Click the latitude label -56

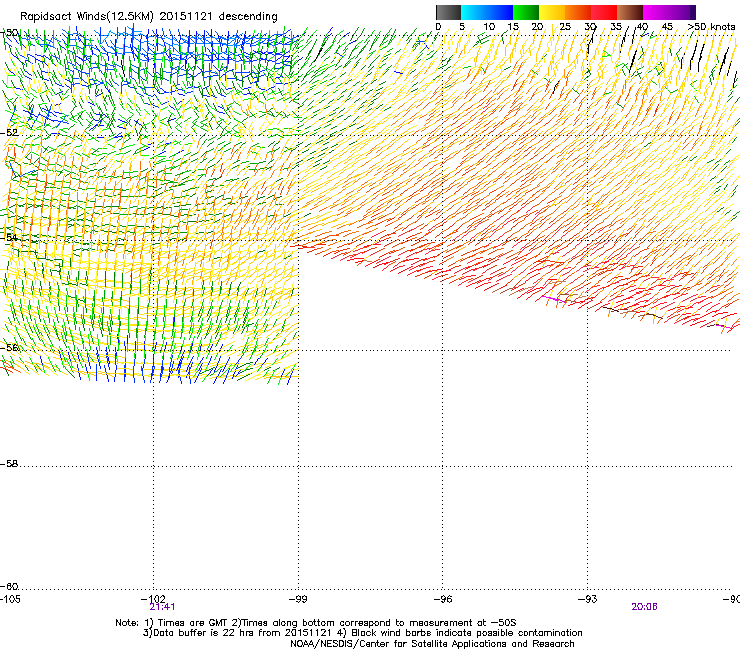tap(9, 347)
